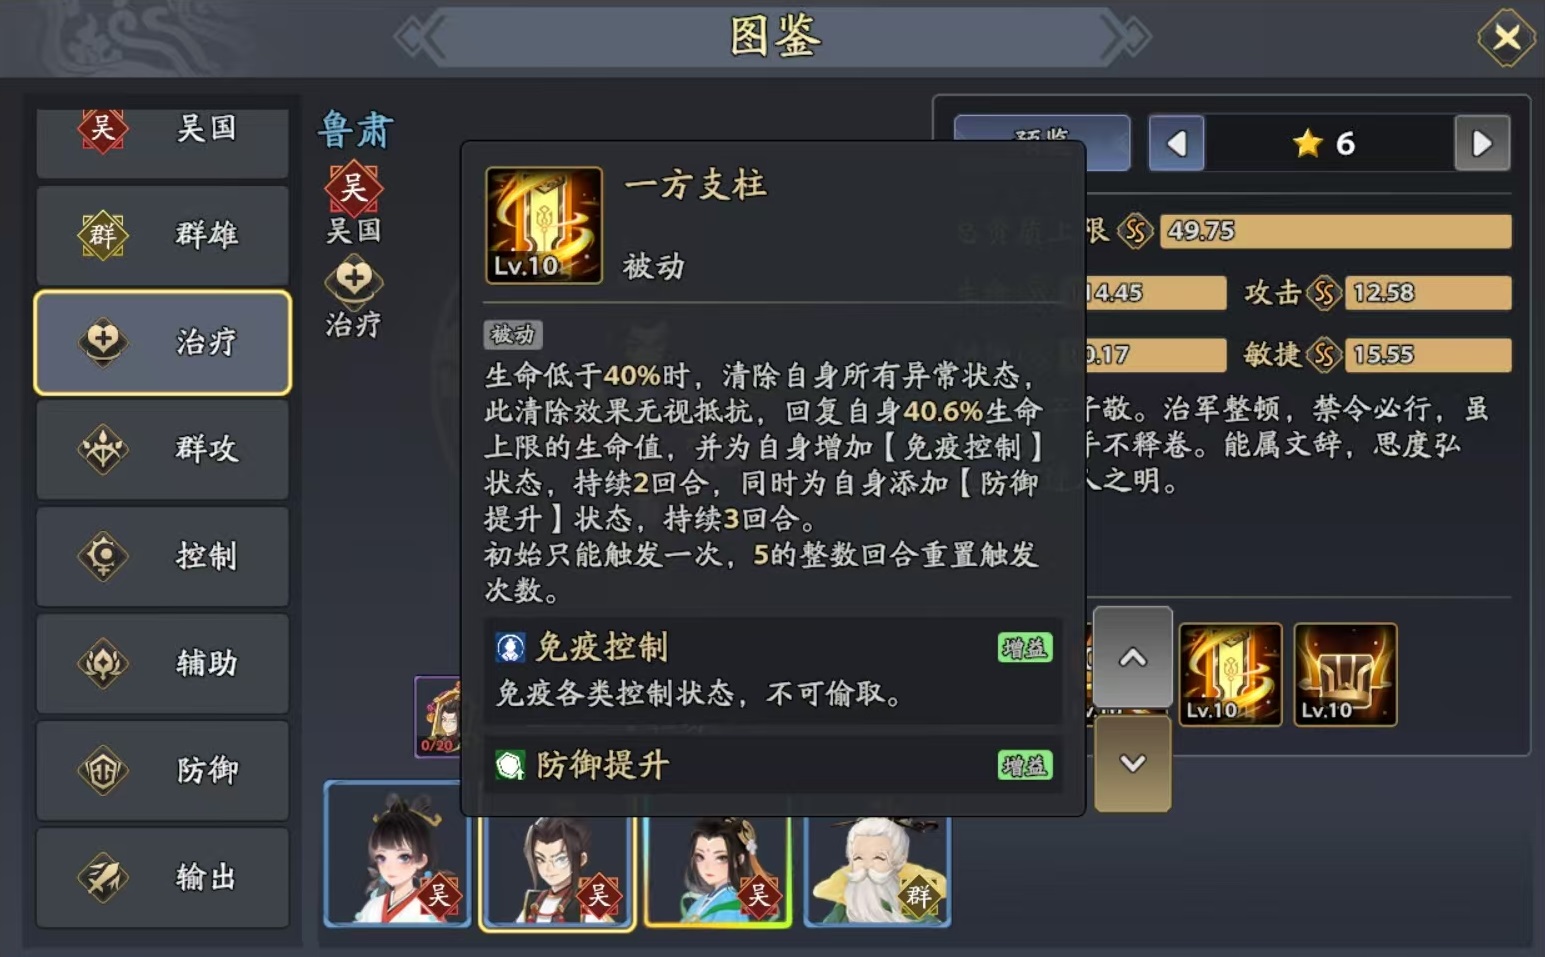The width and height of the screenshot is (1545, 957).
Task: Select the 输出 category filter
Action: [x=163, y=877]
